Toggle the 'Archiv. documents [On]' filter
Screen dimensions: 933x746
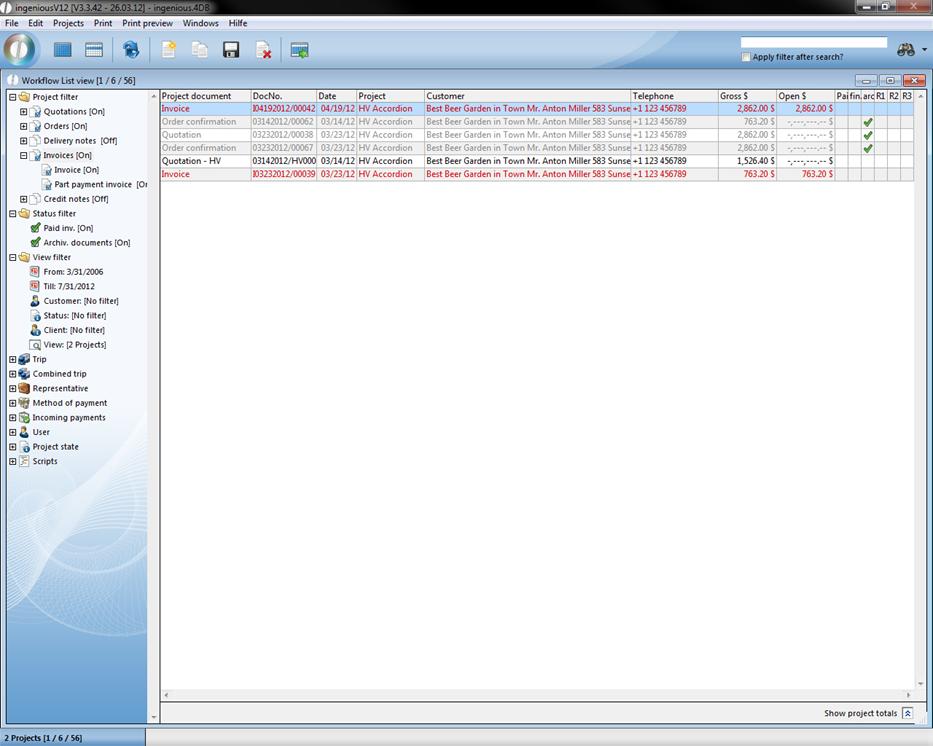36,243
